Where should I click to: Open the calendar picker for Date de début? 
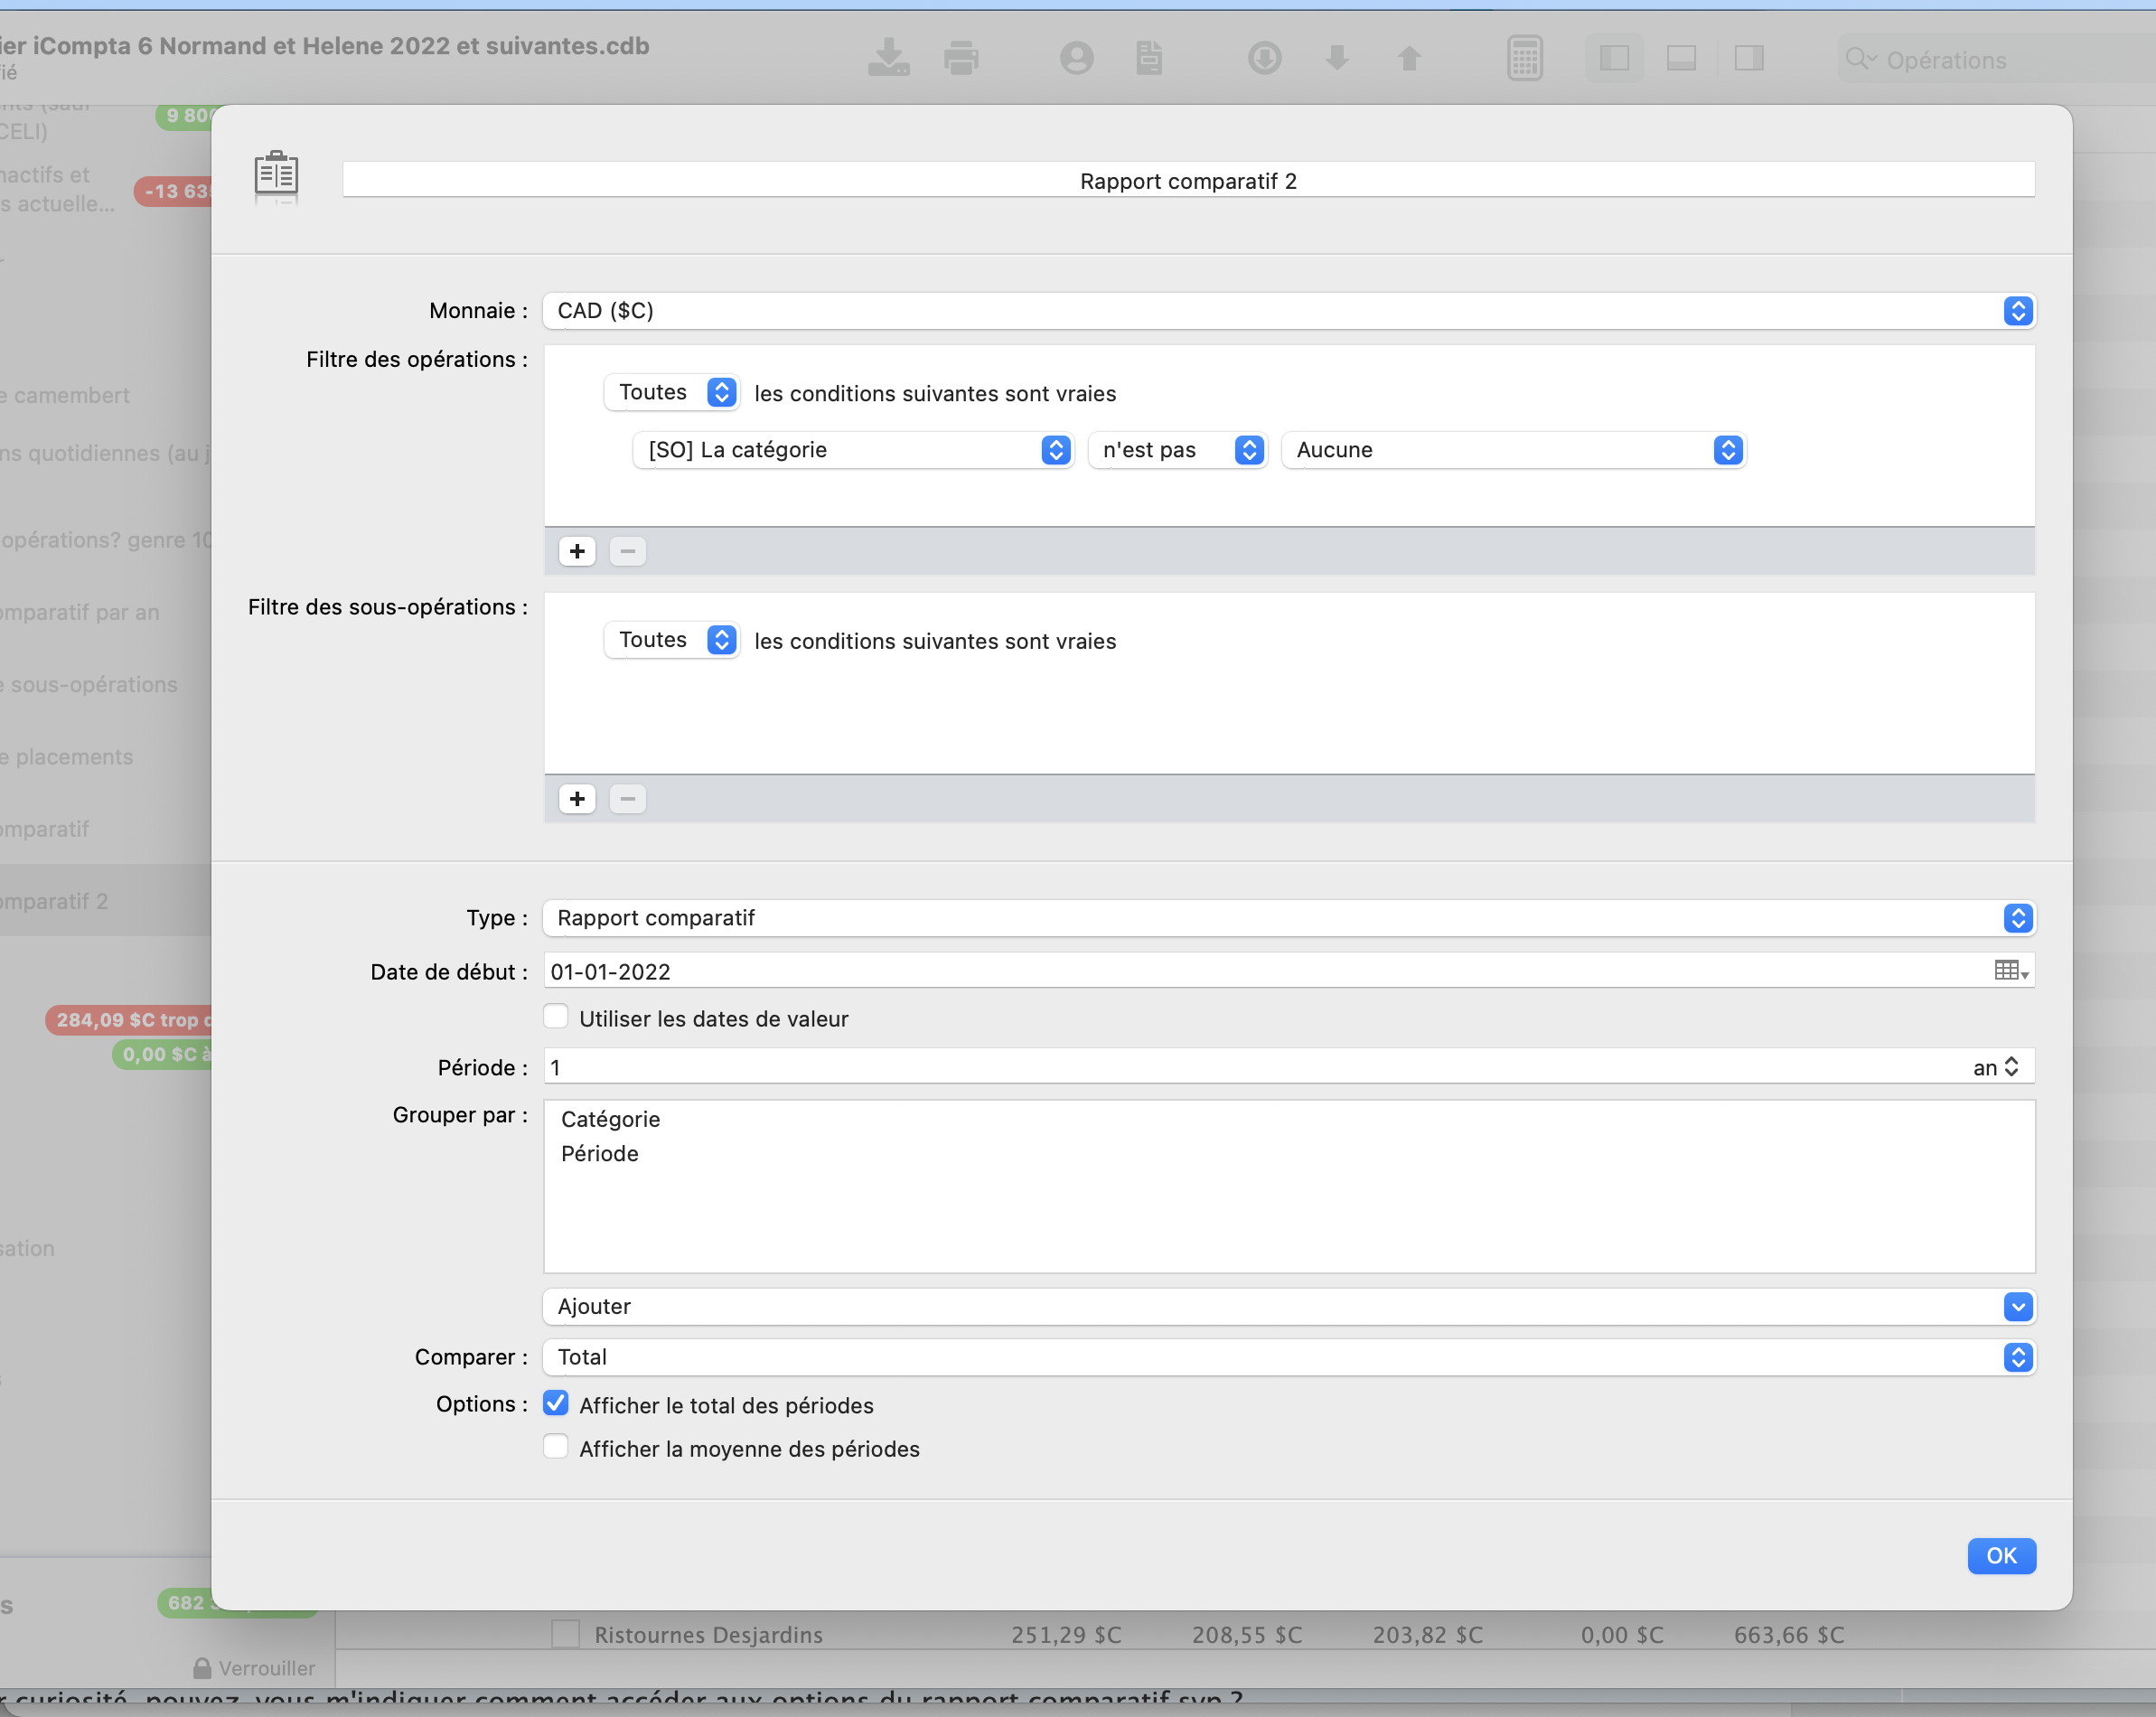[2011, 971]
